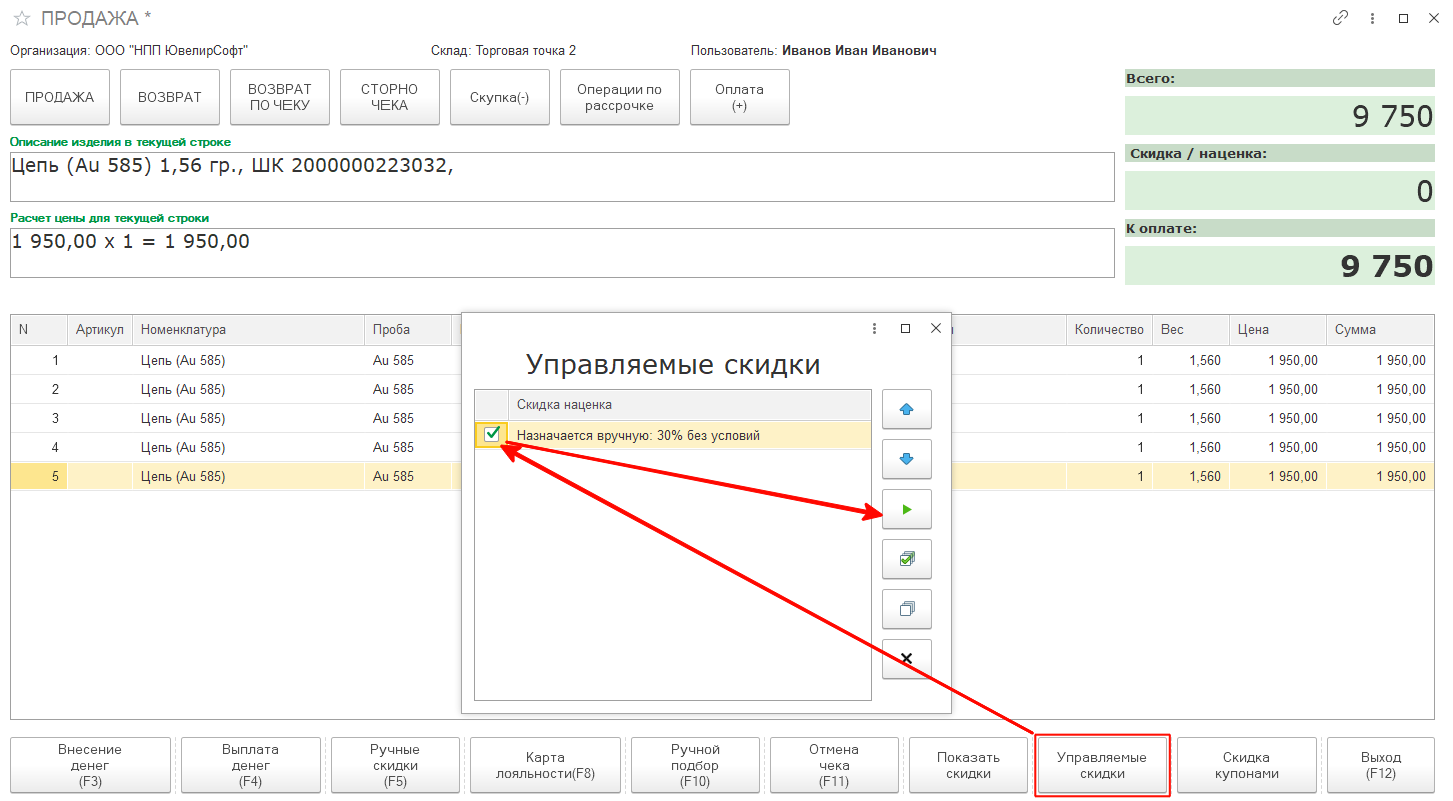Click the К оплате amount field
The image size is (1453, 801).
1280,266
